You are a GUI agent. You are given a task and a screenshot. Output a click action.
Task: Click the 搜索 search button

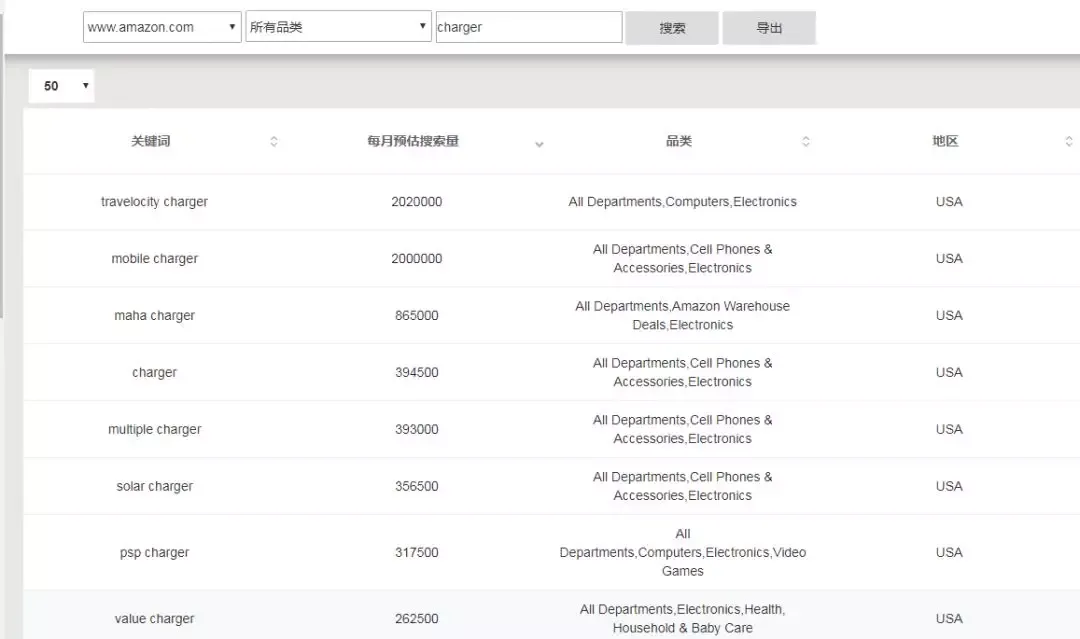tap(672, 28)
